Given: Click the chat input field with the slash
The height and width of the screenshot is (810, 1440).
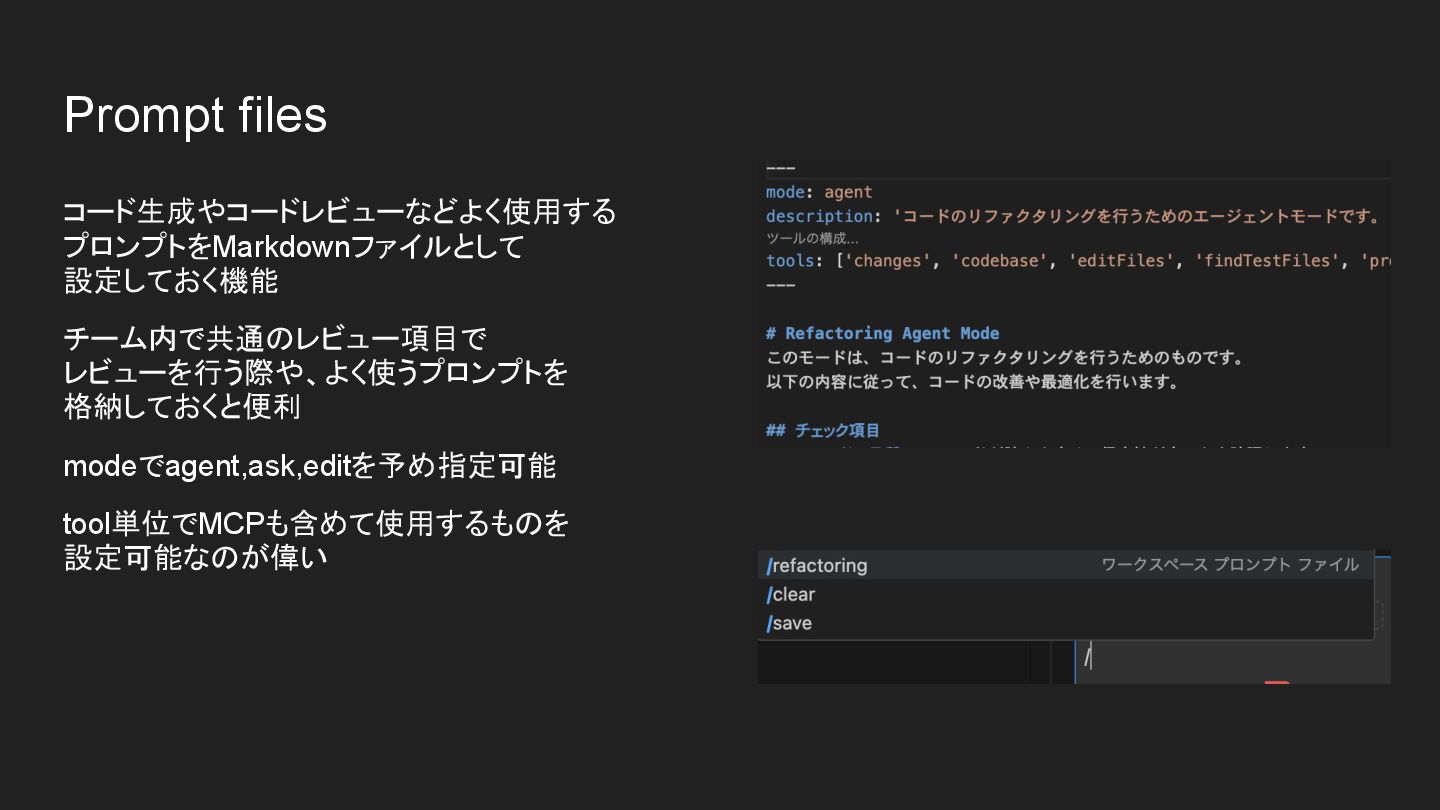Looking at the screenshot, I should coord(1232,658).
